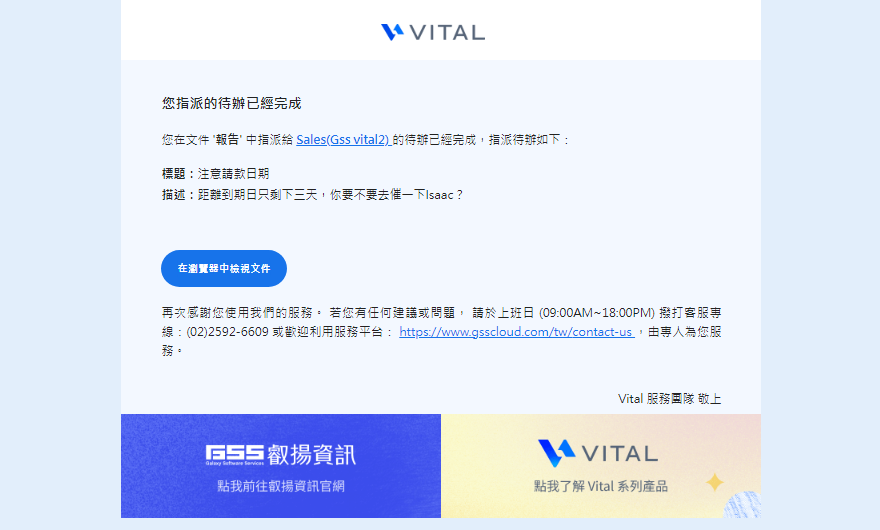Image resolution: width=880 pixels, height=530 pixels.
Task: Click the 描述 line mentioning 到期日
Action: click(x=312, y=195)
